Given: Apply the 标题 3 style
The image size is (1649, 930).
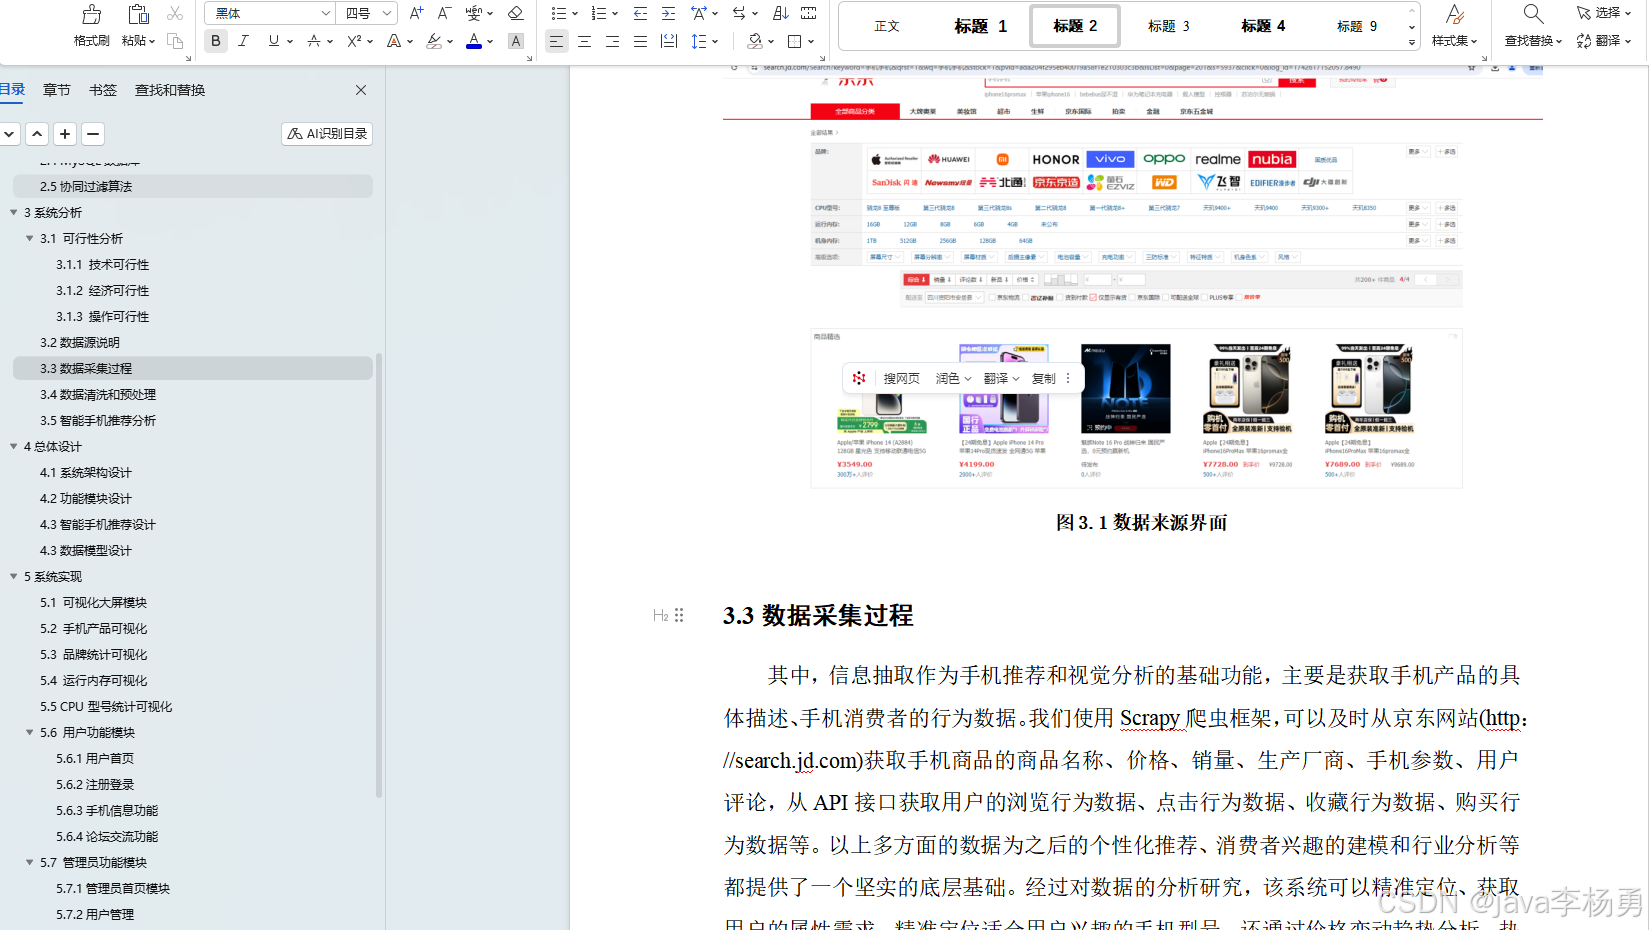Looking at the screenshot, I should click(x=1168, y=26).
